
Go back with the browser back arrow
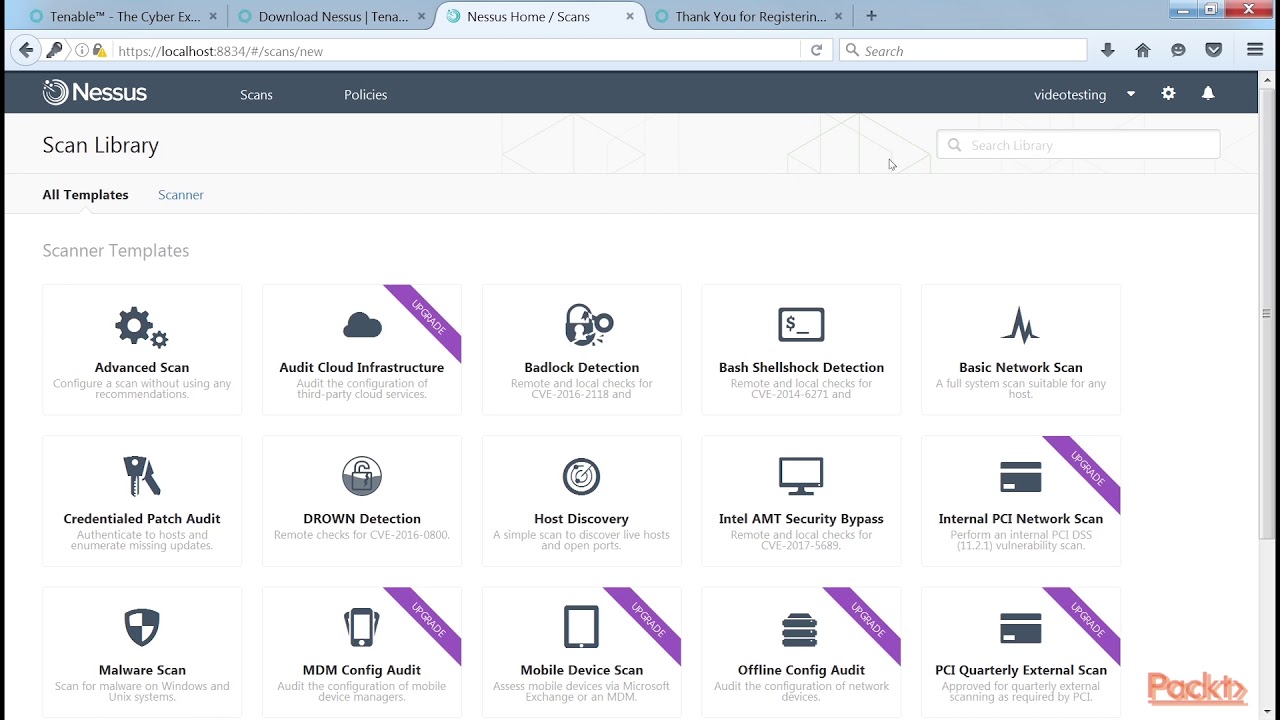27,50
